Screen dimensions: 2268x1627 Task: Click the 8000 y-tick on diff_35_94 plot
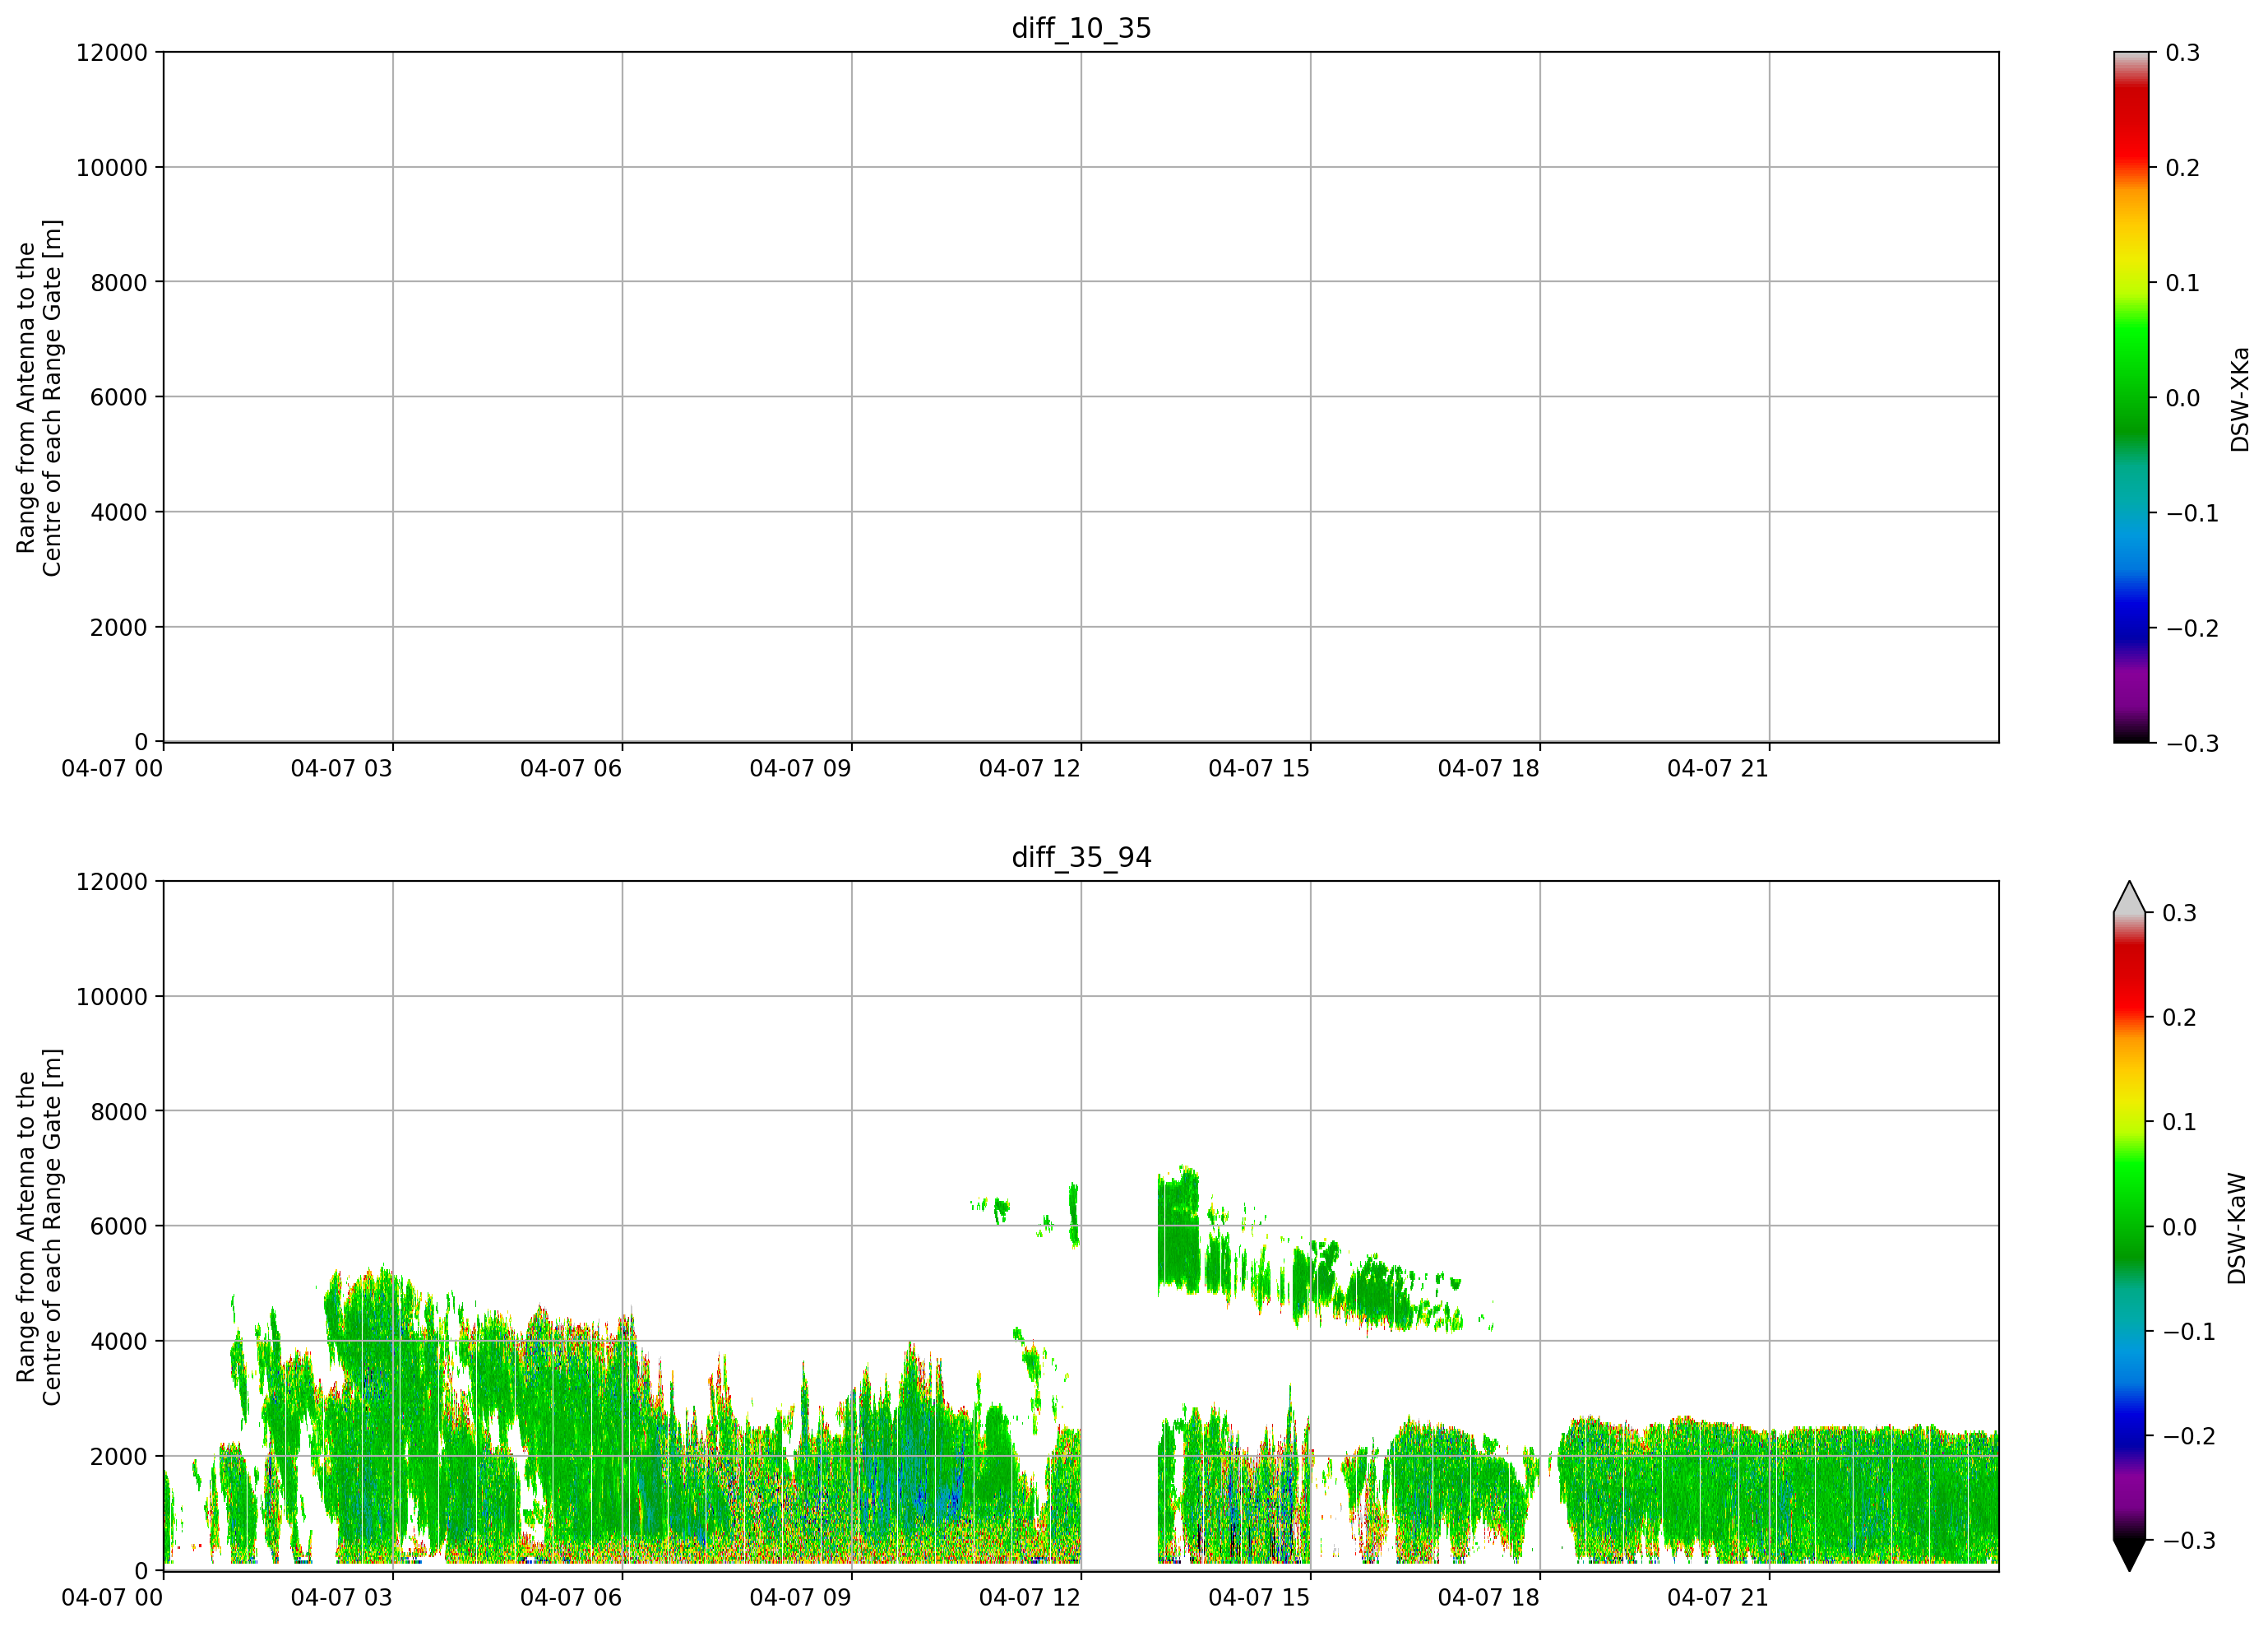pyautogui.click(x=119, y=1111)
